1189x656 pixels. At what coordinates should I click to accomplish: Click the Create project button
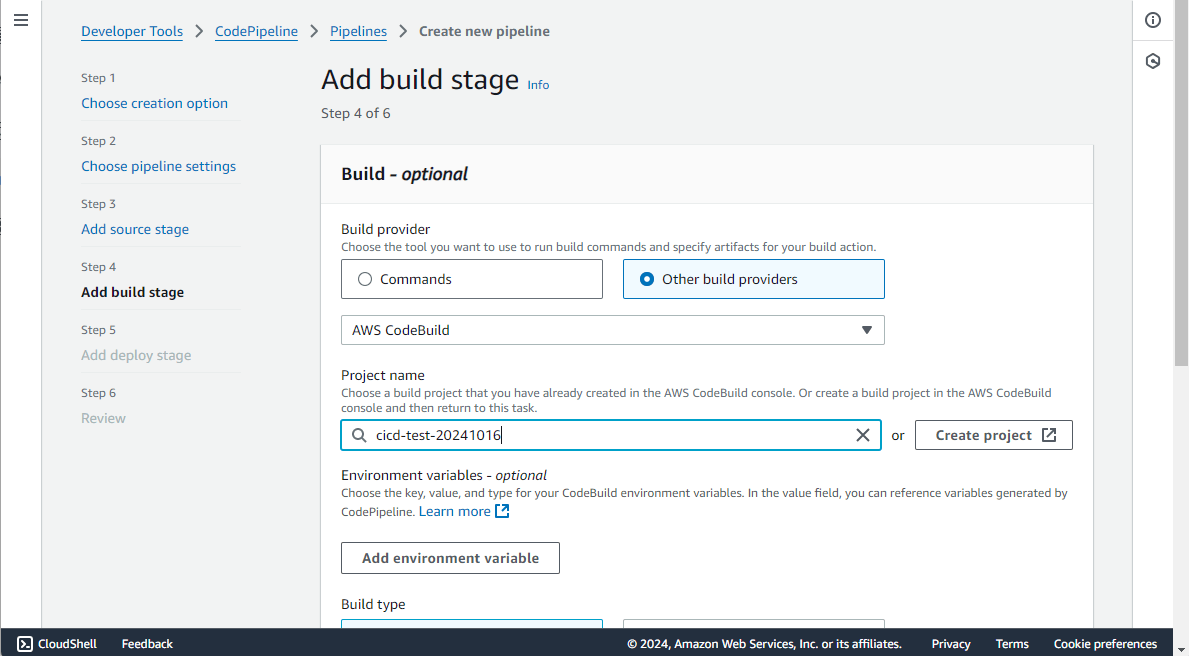pos(993,435)
